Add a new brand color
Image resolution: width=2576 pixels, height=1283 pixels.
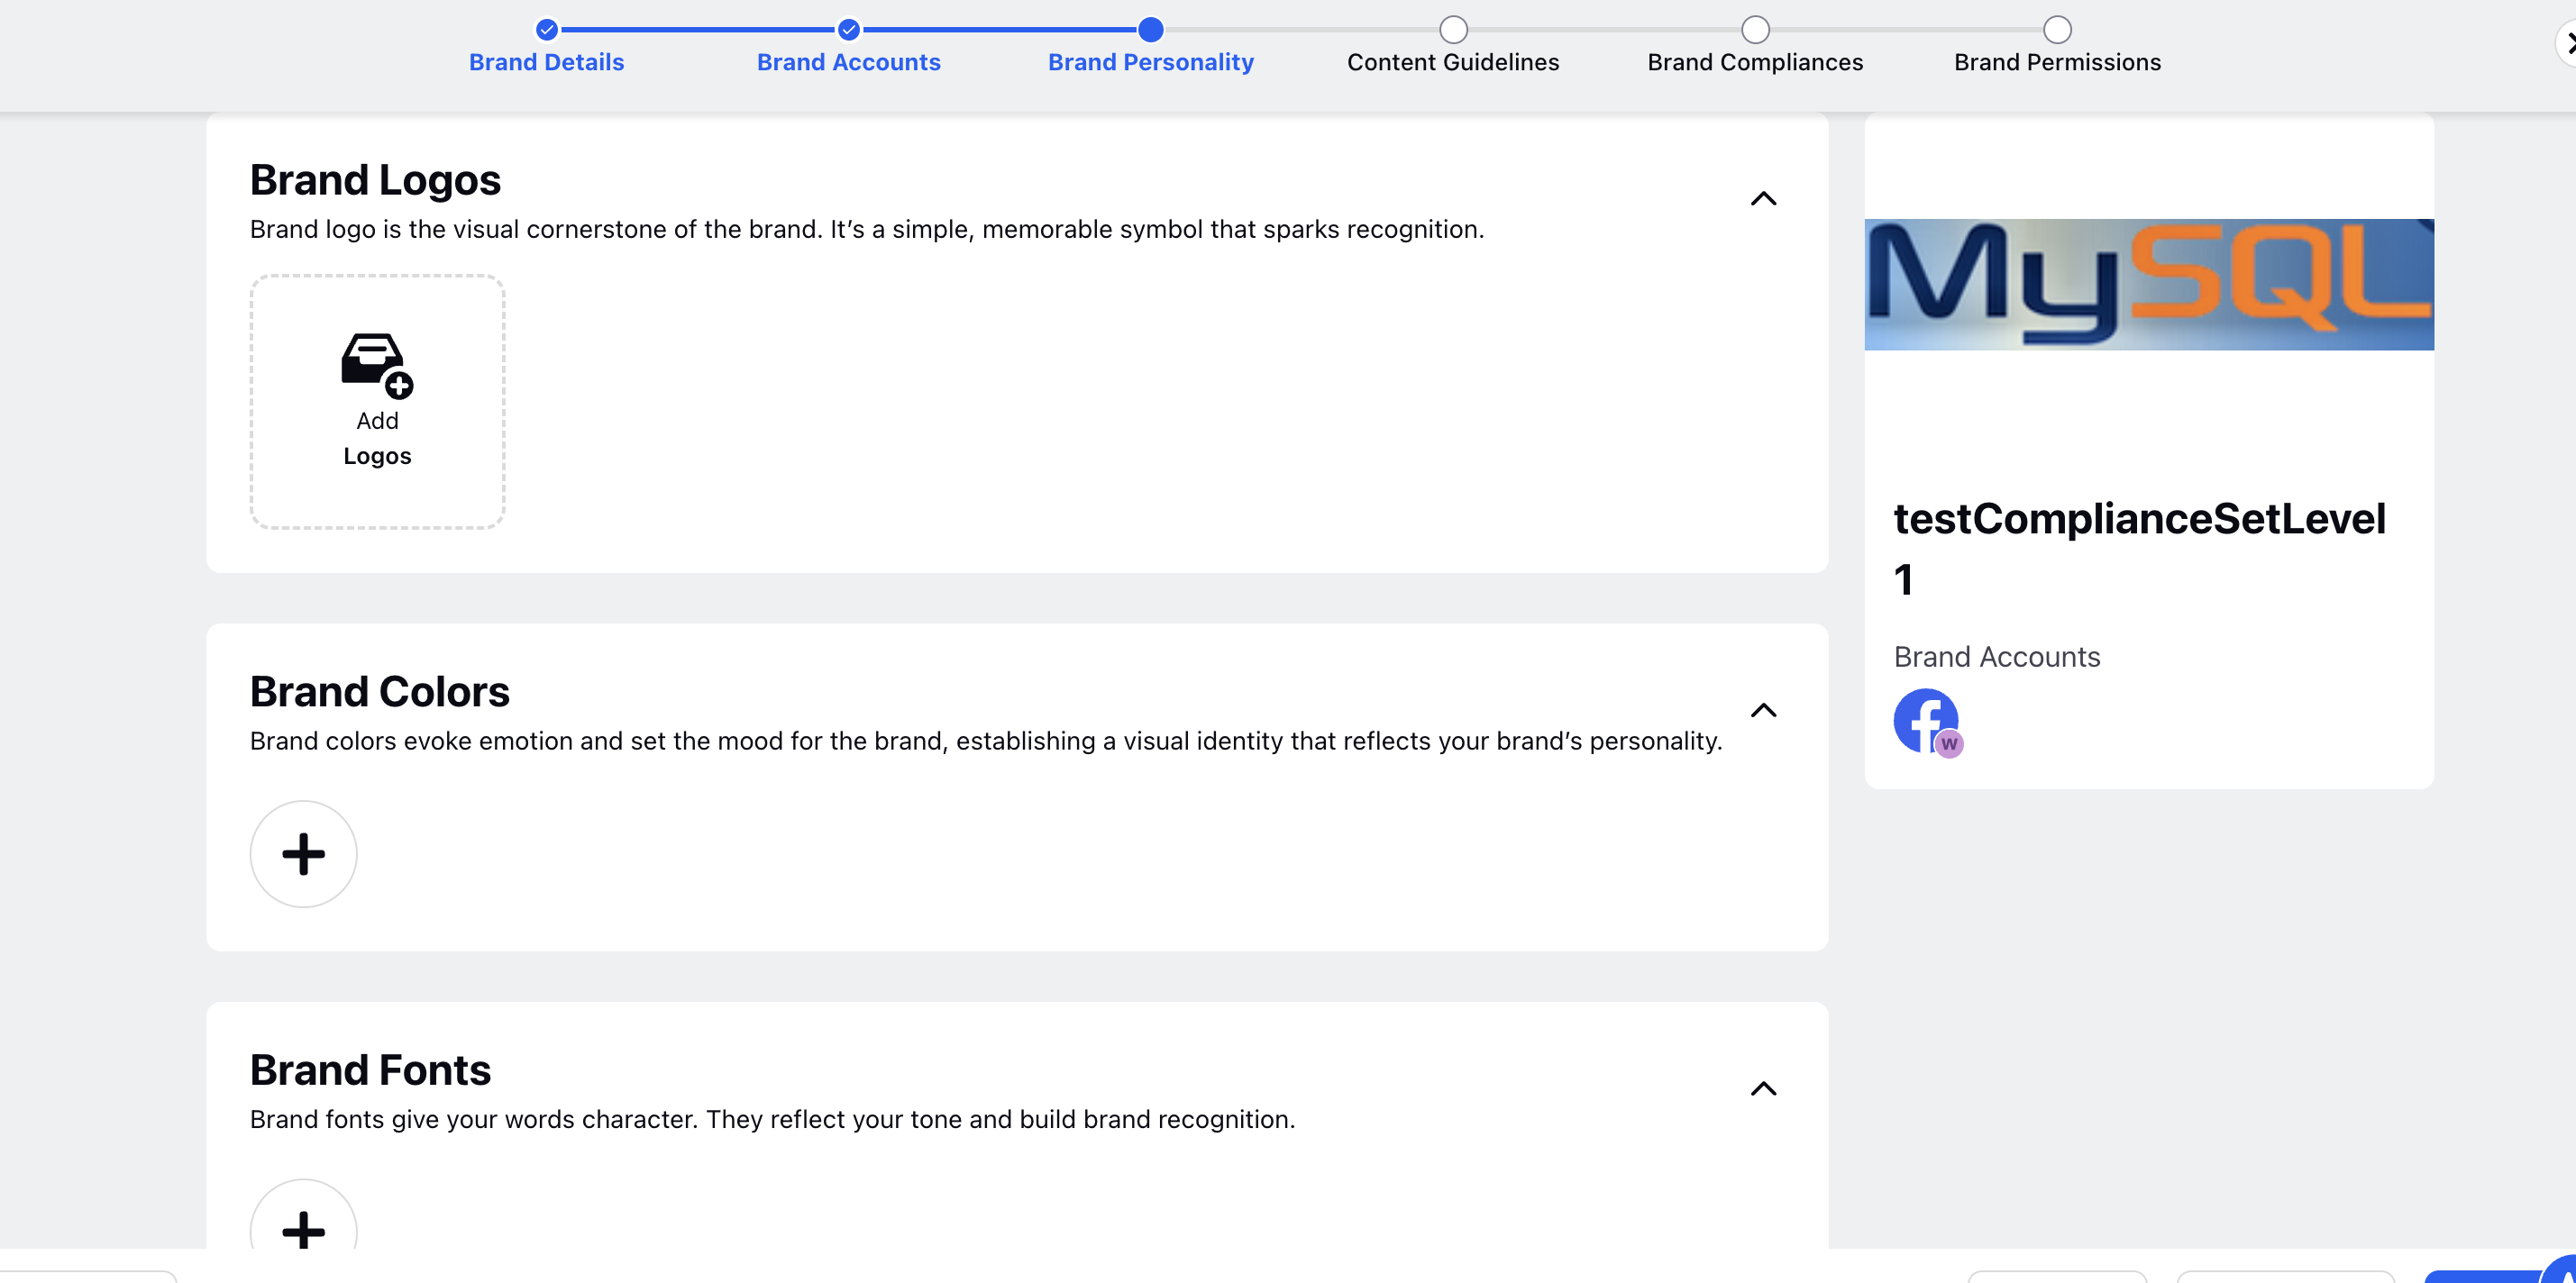pos(303,853)
